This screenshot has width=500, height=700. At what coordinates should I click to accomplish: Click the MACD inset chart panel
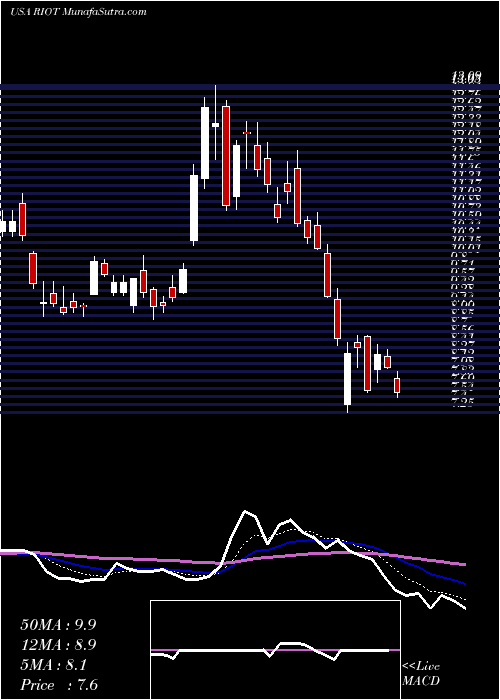pyautogui.click(x=275, y=650)
